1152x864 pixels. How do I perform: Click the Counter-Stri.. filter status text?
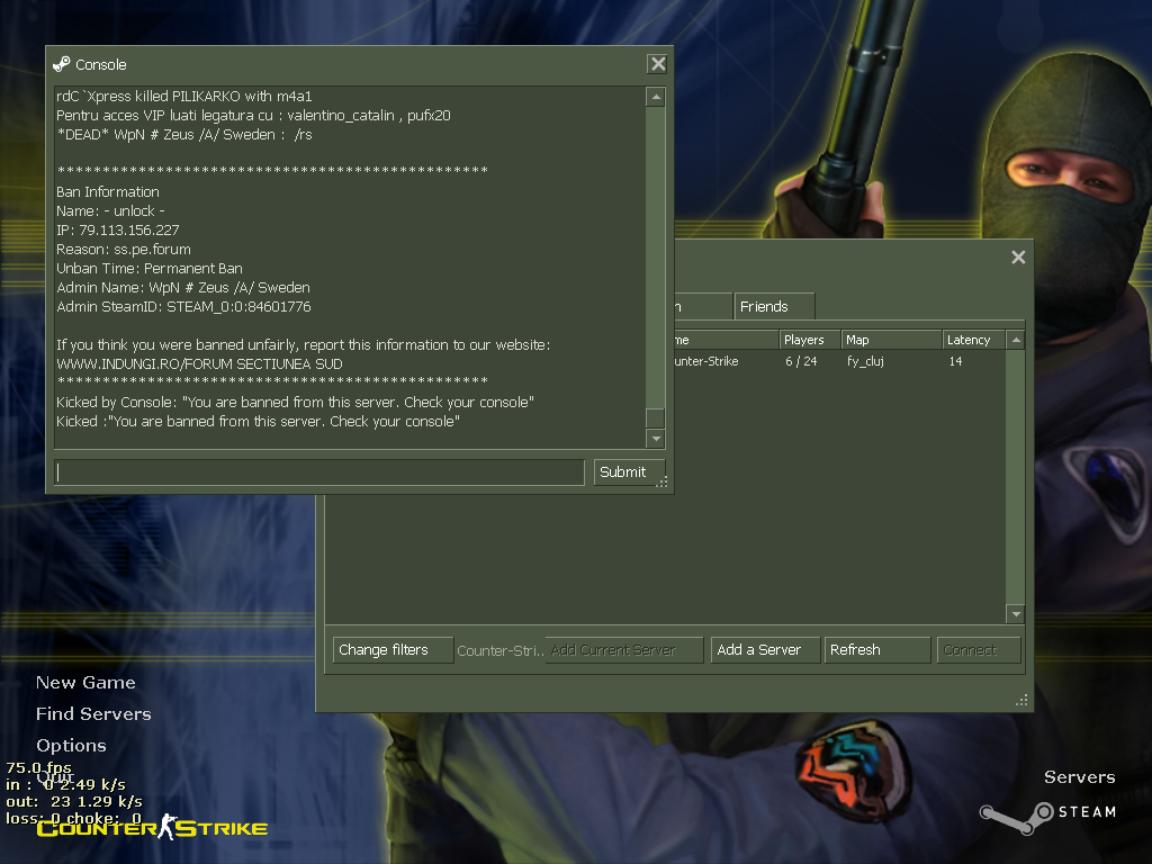click(500, 651)
